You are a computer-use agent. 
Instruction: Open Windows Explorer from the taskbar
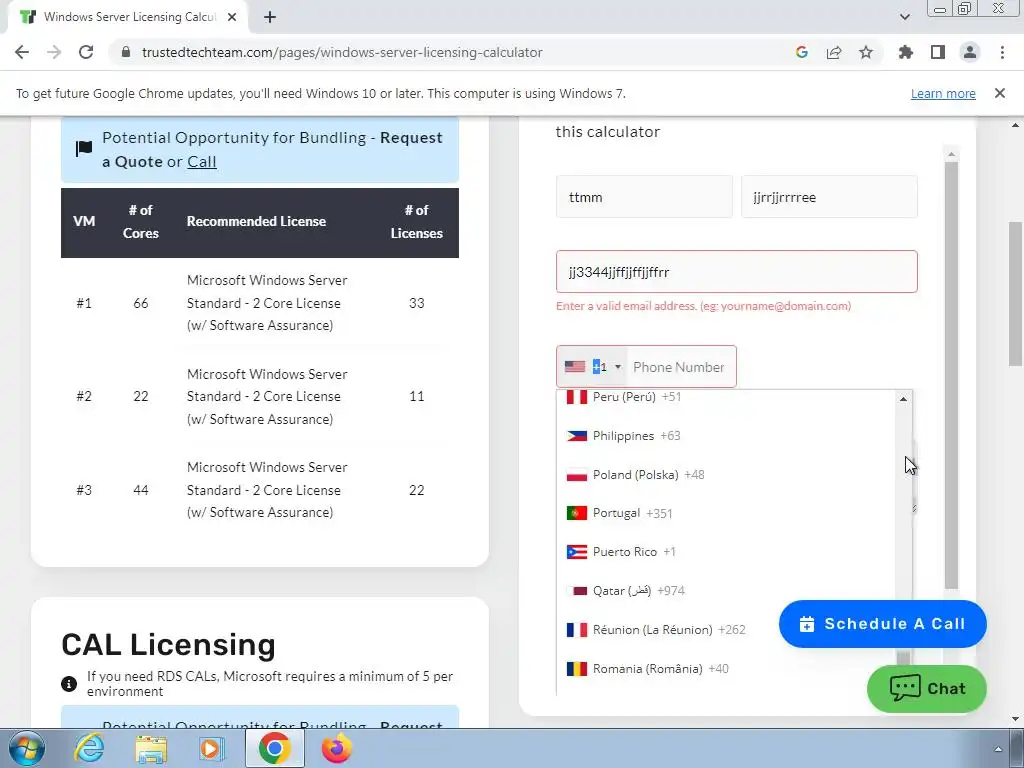coord(151,748)
